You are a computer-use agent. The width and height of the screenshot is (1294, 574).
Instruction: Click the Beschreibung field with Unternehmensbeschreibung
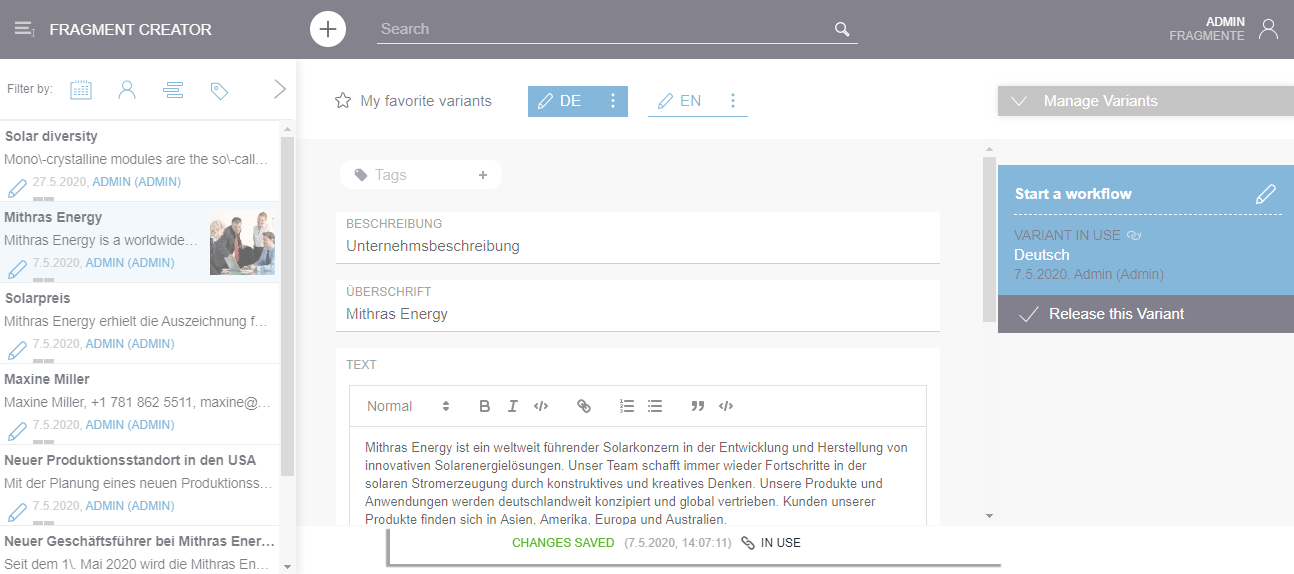click(638, 237)
